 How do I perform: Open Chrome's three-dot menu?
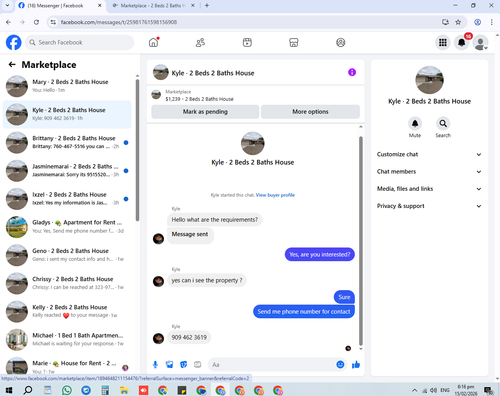[492, 22]
